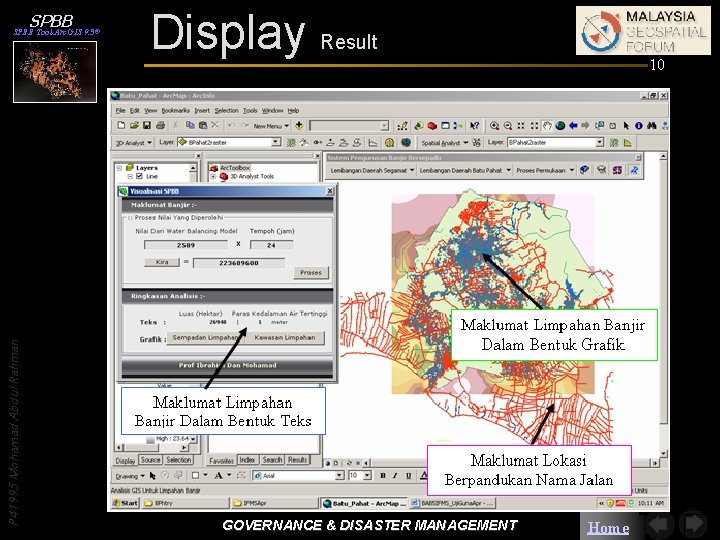Screen dimensions: 720x540
Task: Click the Proses button
Action: (311, 273)
